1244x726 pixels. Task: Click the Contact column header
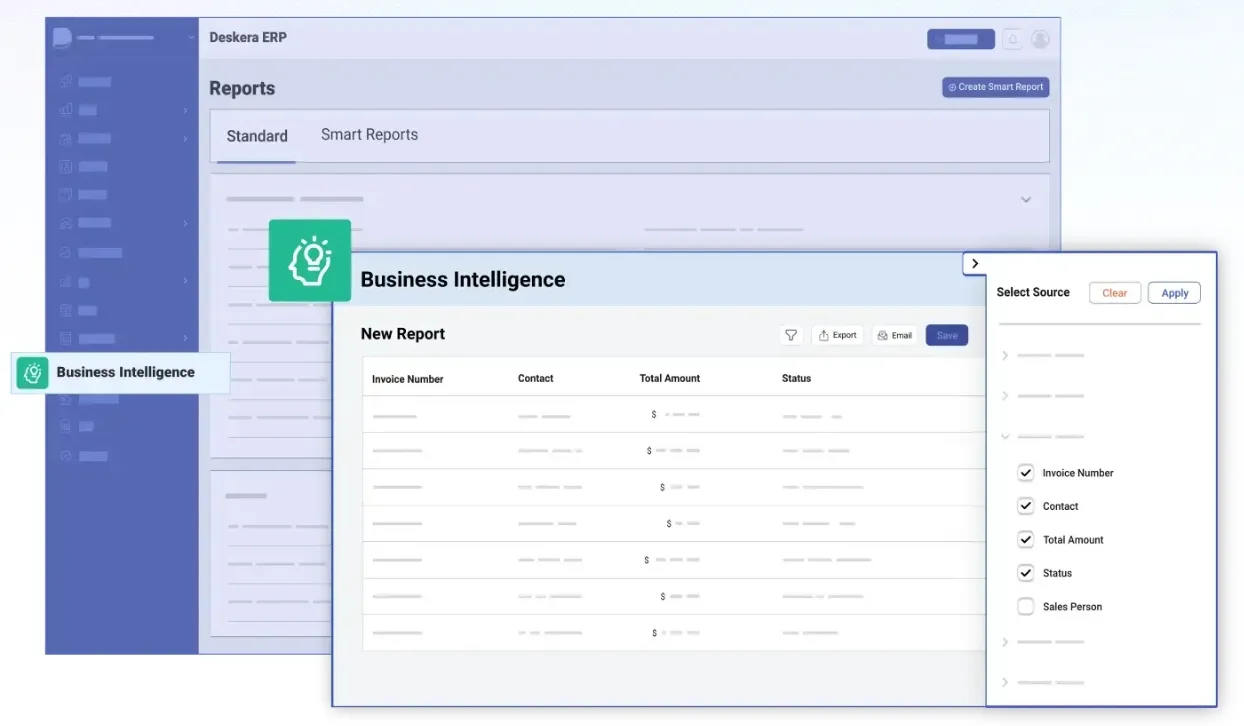[535, 378]
